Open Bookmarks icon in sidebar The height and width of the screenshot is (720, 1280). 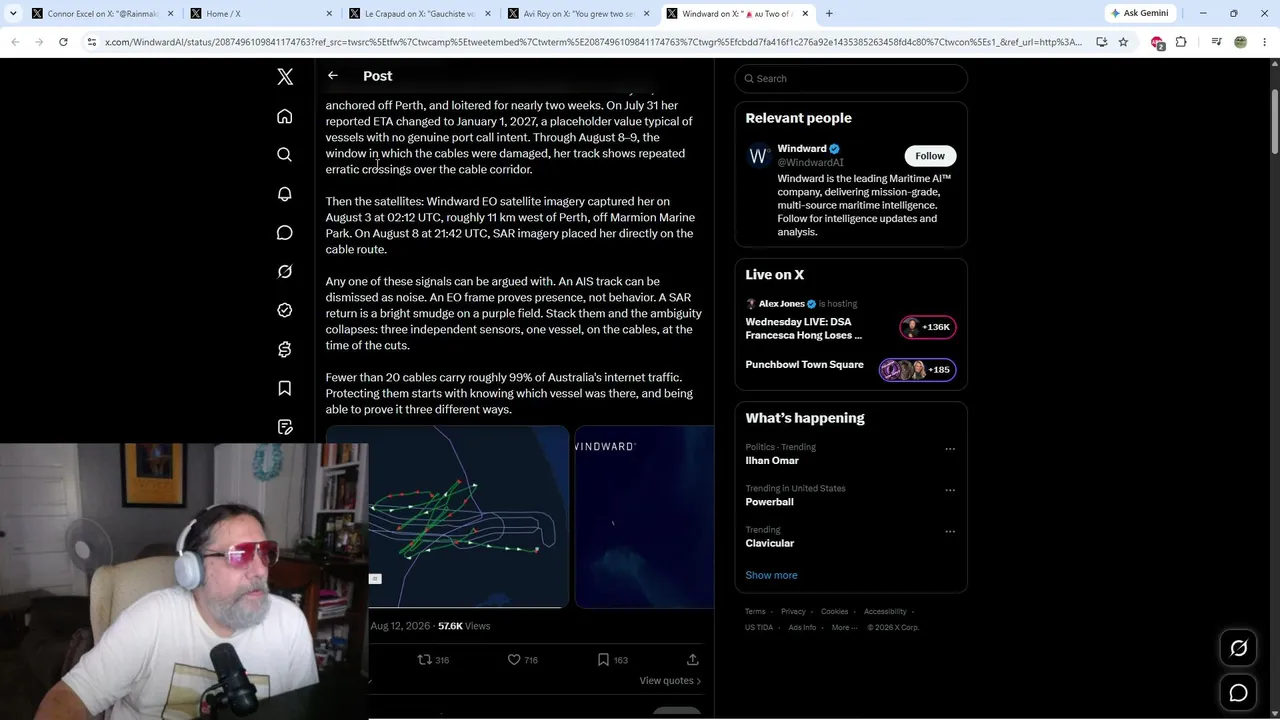point(285,388)
